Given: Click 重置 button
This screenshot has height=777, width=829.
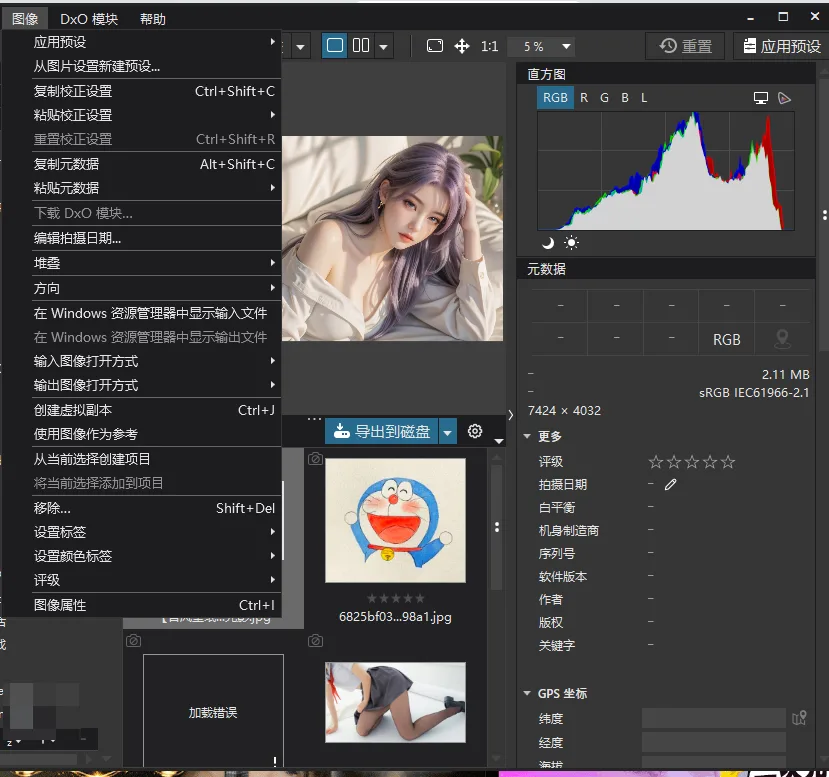Looking at the screenshot, I should tap(686, 46).
